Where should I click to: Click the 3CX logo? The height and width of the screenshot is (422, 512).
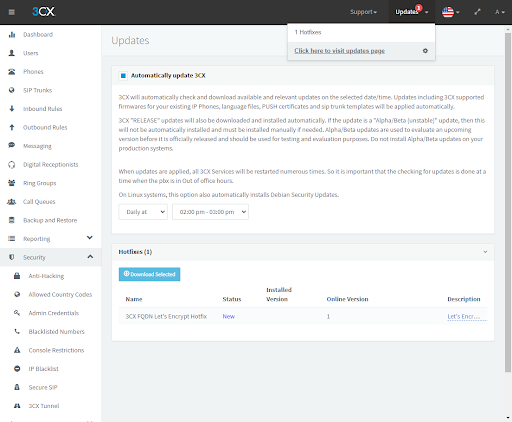(x=43, y=12)
